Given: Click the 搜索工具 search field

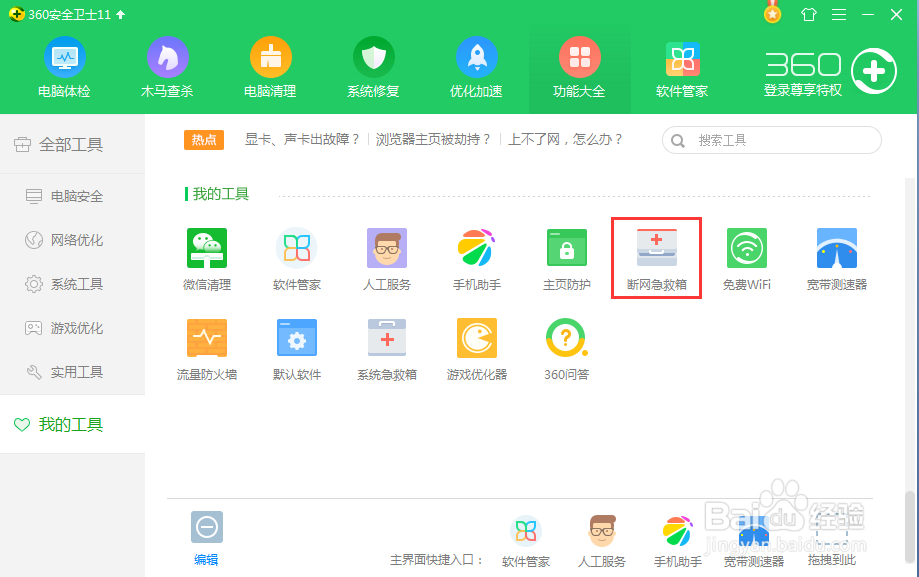Looking at the screenshot, I should (771, 140).
